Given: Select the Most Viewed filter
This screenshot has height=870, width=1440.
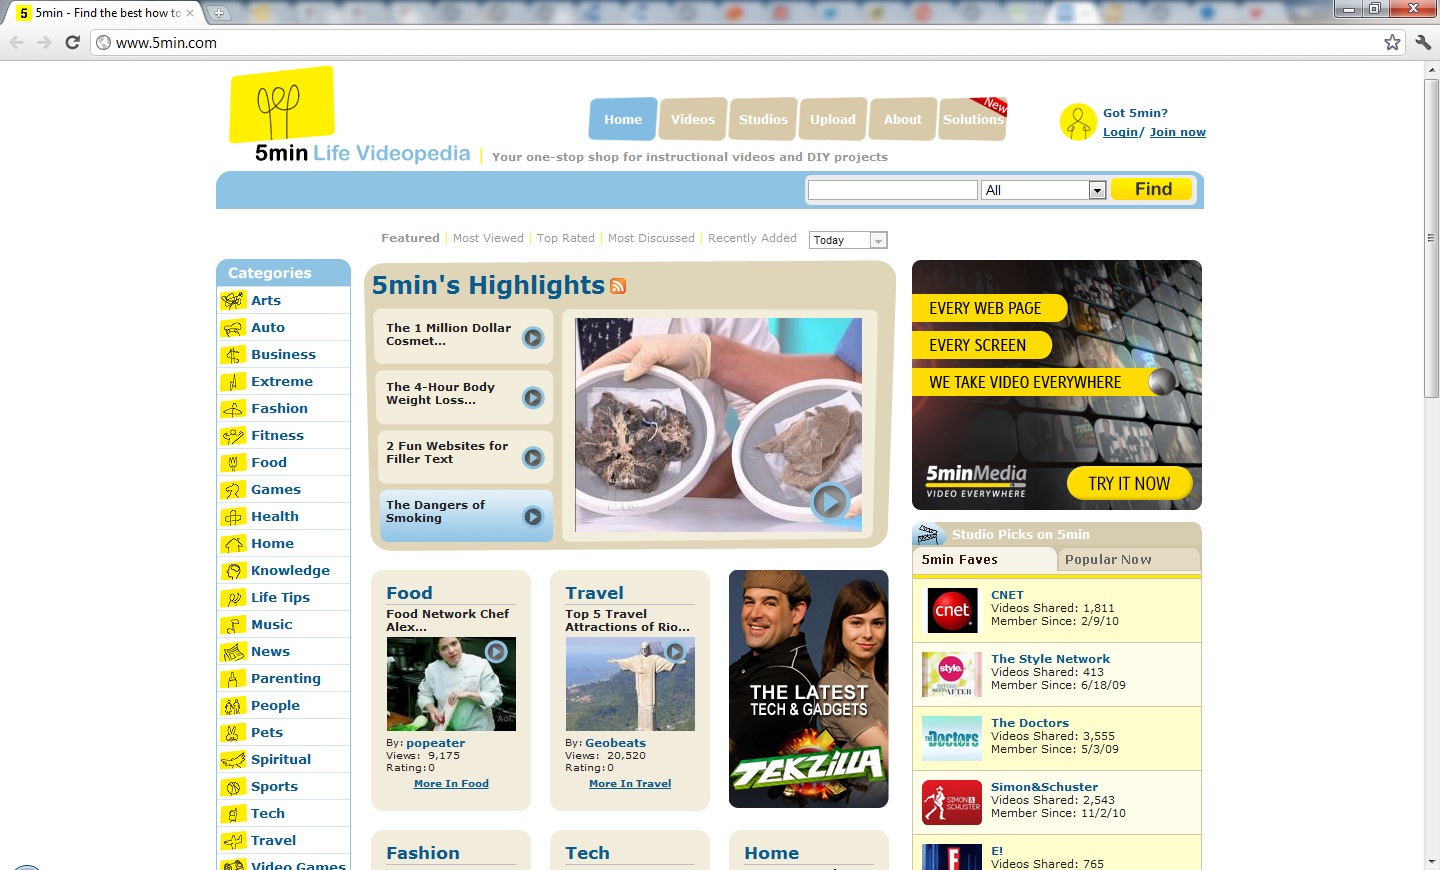Looking at the screenshot, I should point(488,238).
